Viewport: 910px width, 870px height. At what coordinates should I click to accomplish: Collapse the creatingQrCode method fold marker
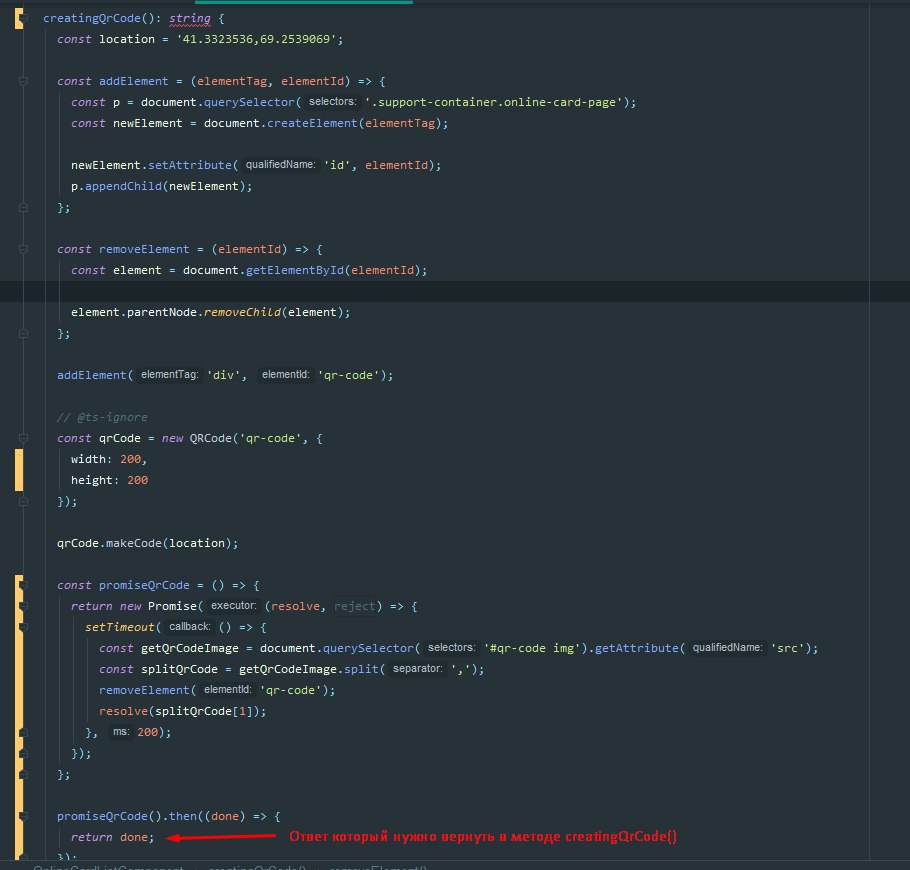(x=23, y=19)
